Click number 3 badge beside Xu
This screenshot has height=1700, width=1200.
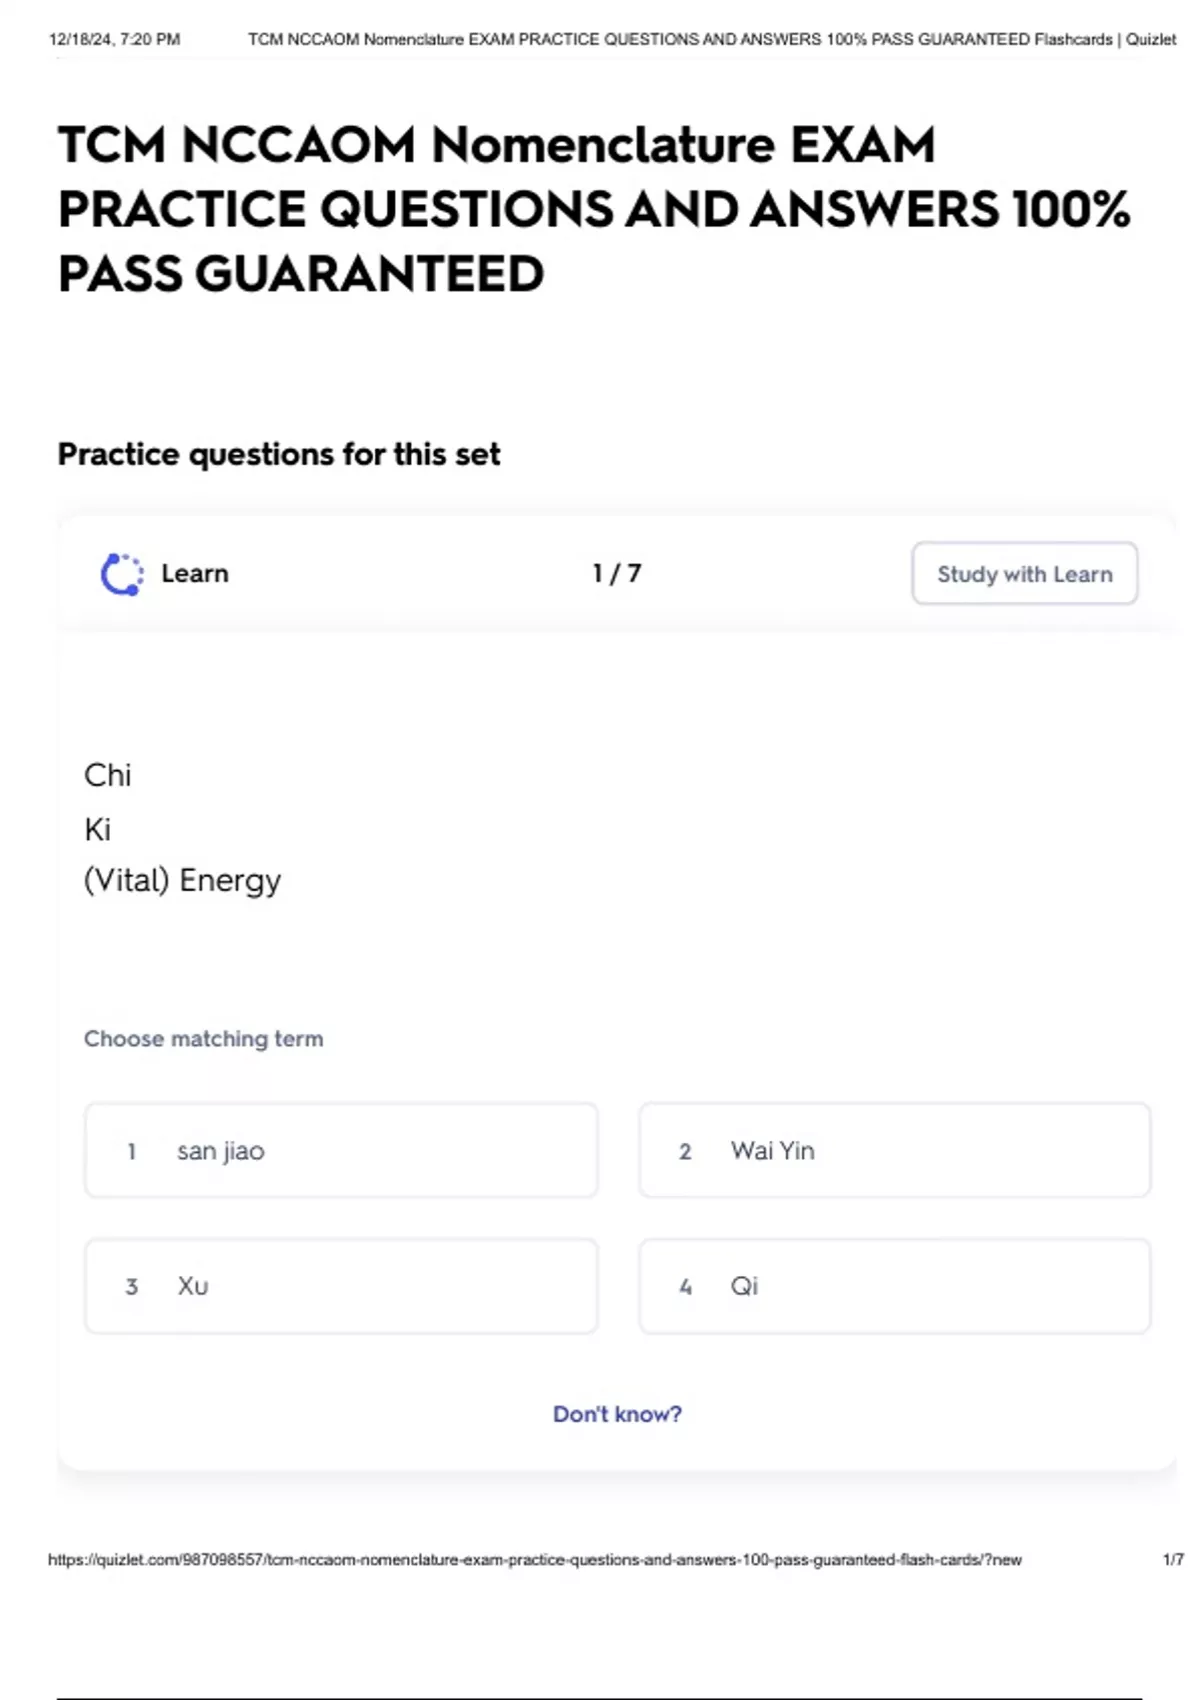coord(131,1286)
